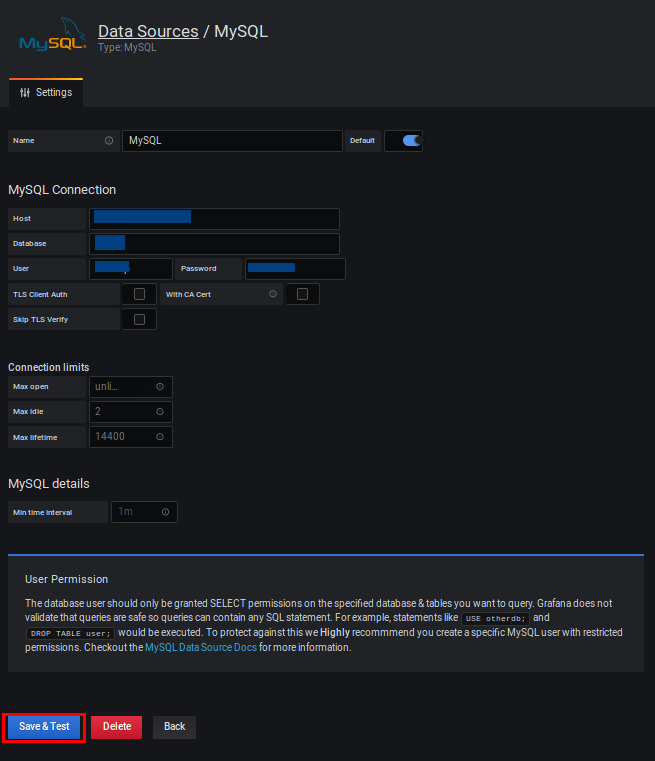Image resolution: width=655 pixels, height=761 pixels.
Task: Click the 'Max lifetime' label
Action: tap(35, 437)
